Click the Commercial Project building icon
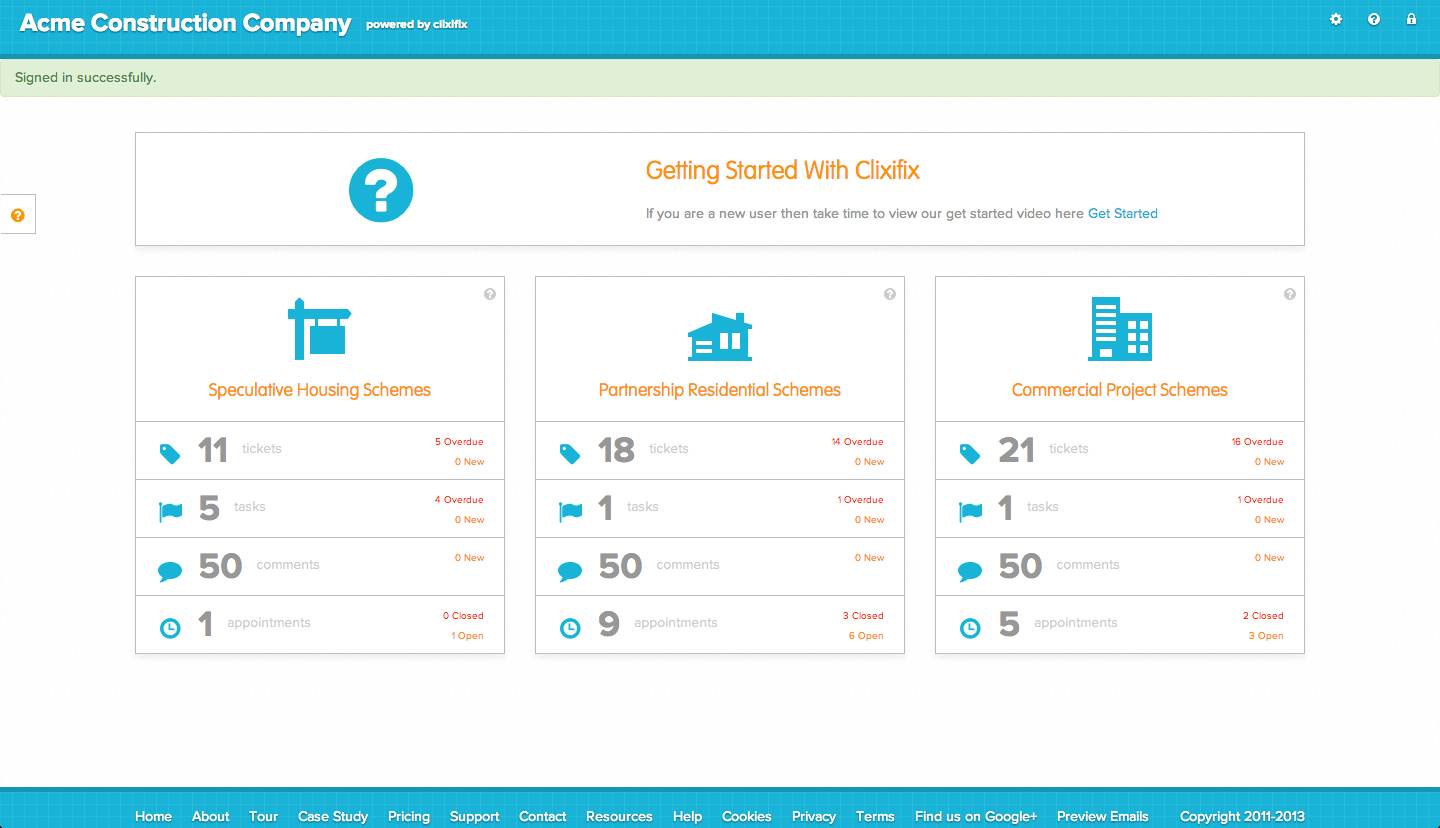Viewport: 1440px width, 828px height. 1120,329
